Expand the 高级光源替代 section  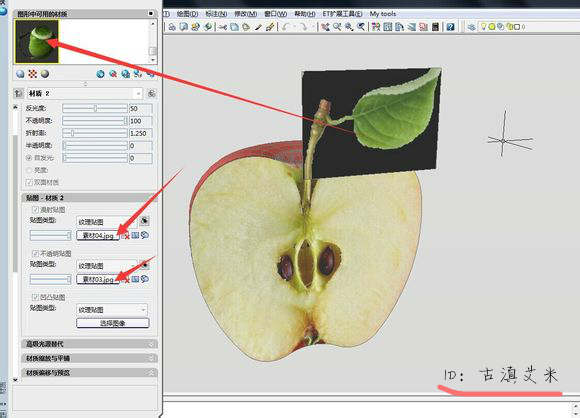90,344
